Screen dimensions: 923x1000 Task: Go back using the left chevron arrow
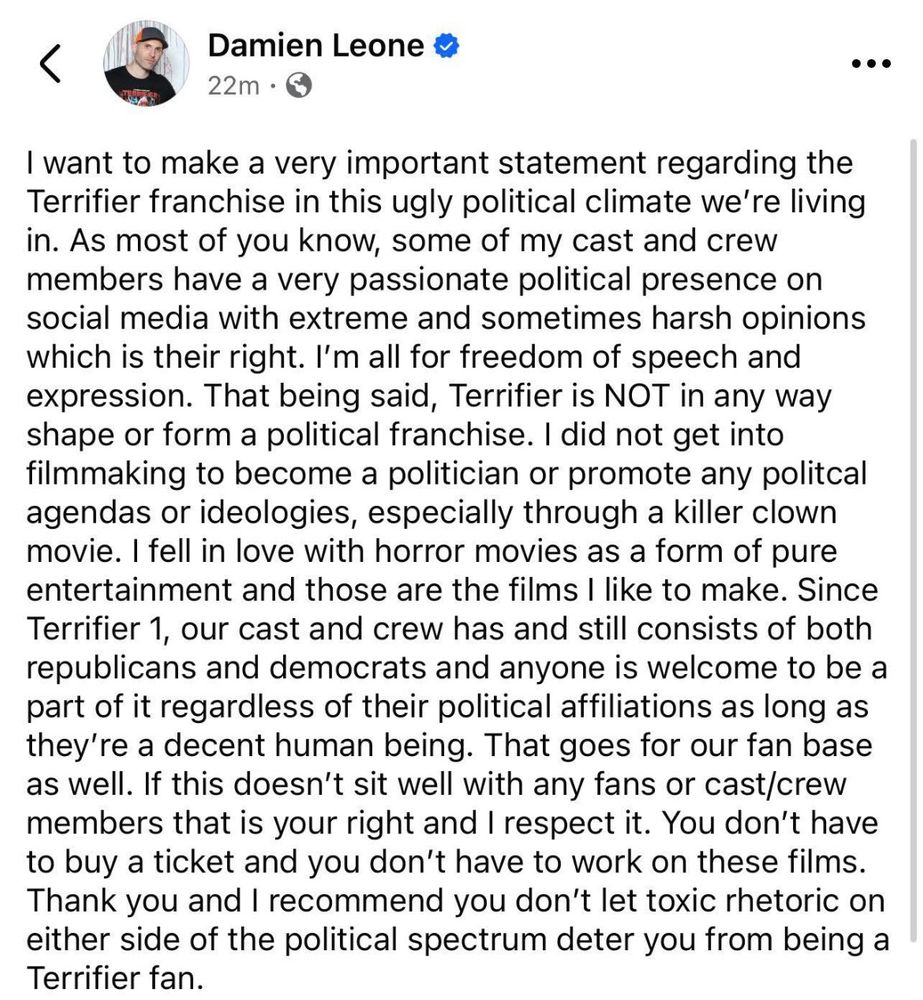(50, 65)
